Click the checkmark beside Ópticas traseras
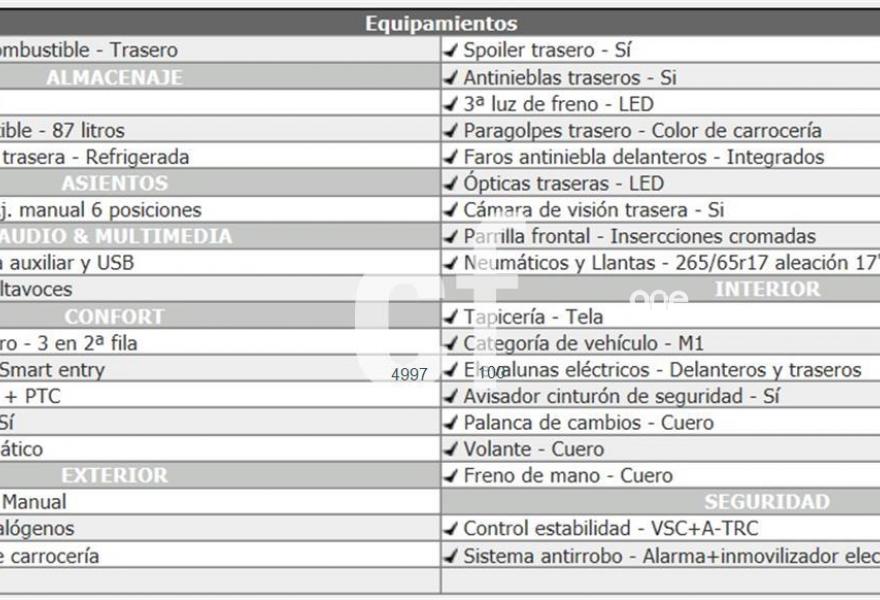 coord(452,183)
